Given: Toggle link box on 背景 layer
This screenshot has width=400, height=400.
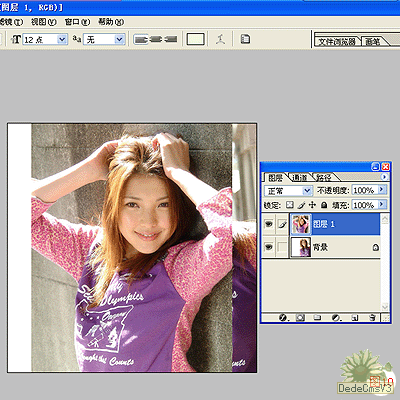Looking at the screenshot, I should [x=282, y=247].
